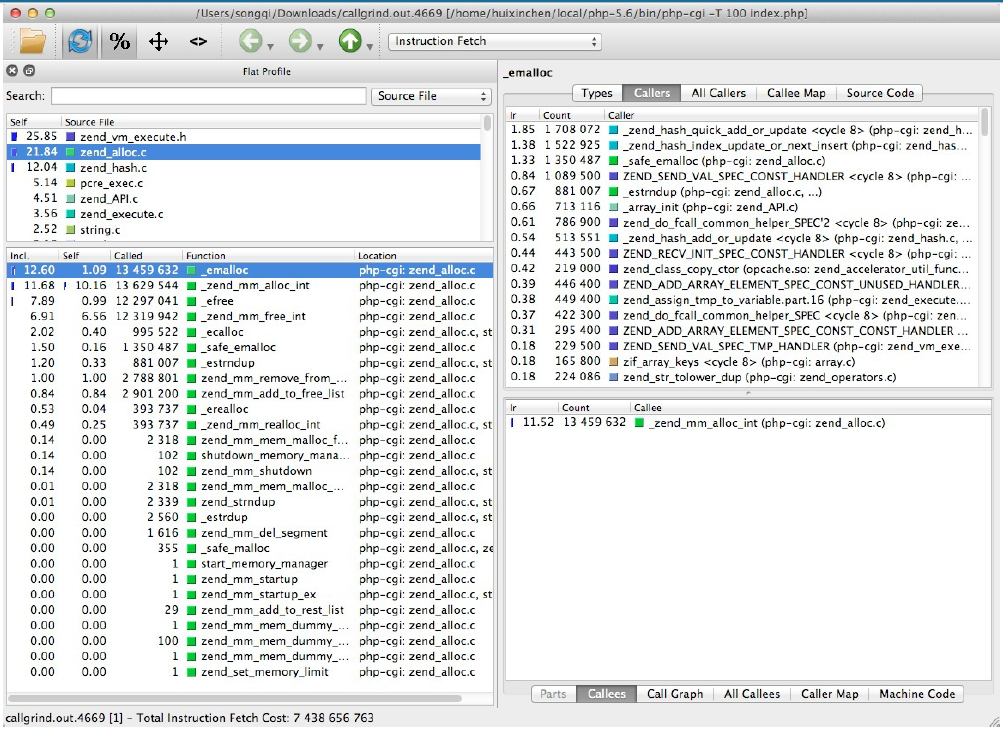Sort the callers list by Caller column

[791, 115]
